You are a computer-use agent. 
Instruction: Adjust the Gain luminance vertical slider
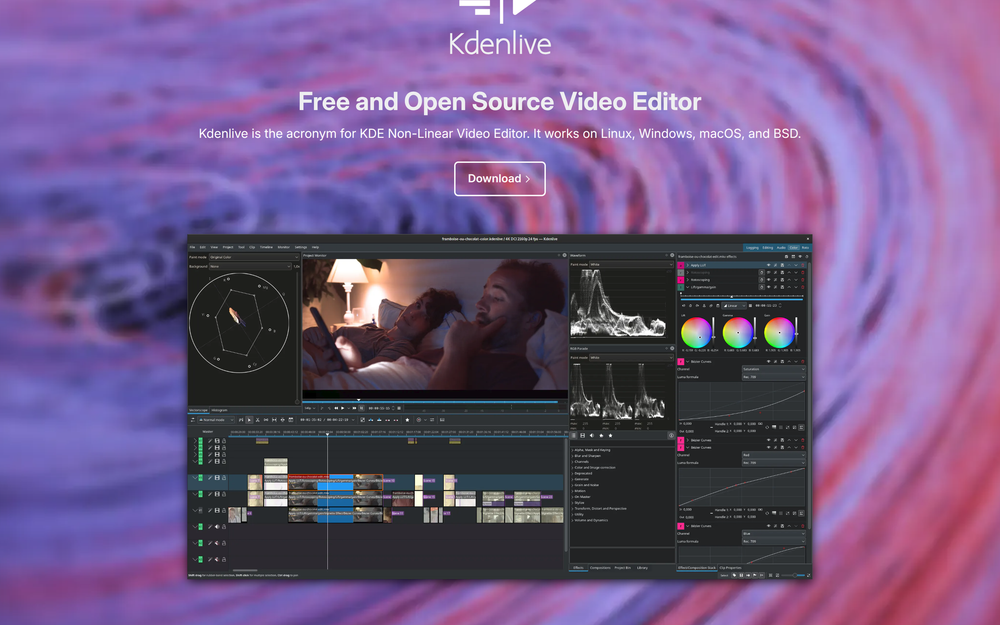tap(797, 333)
